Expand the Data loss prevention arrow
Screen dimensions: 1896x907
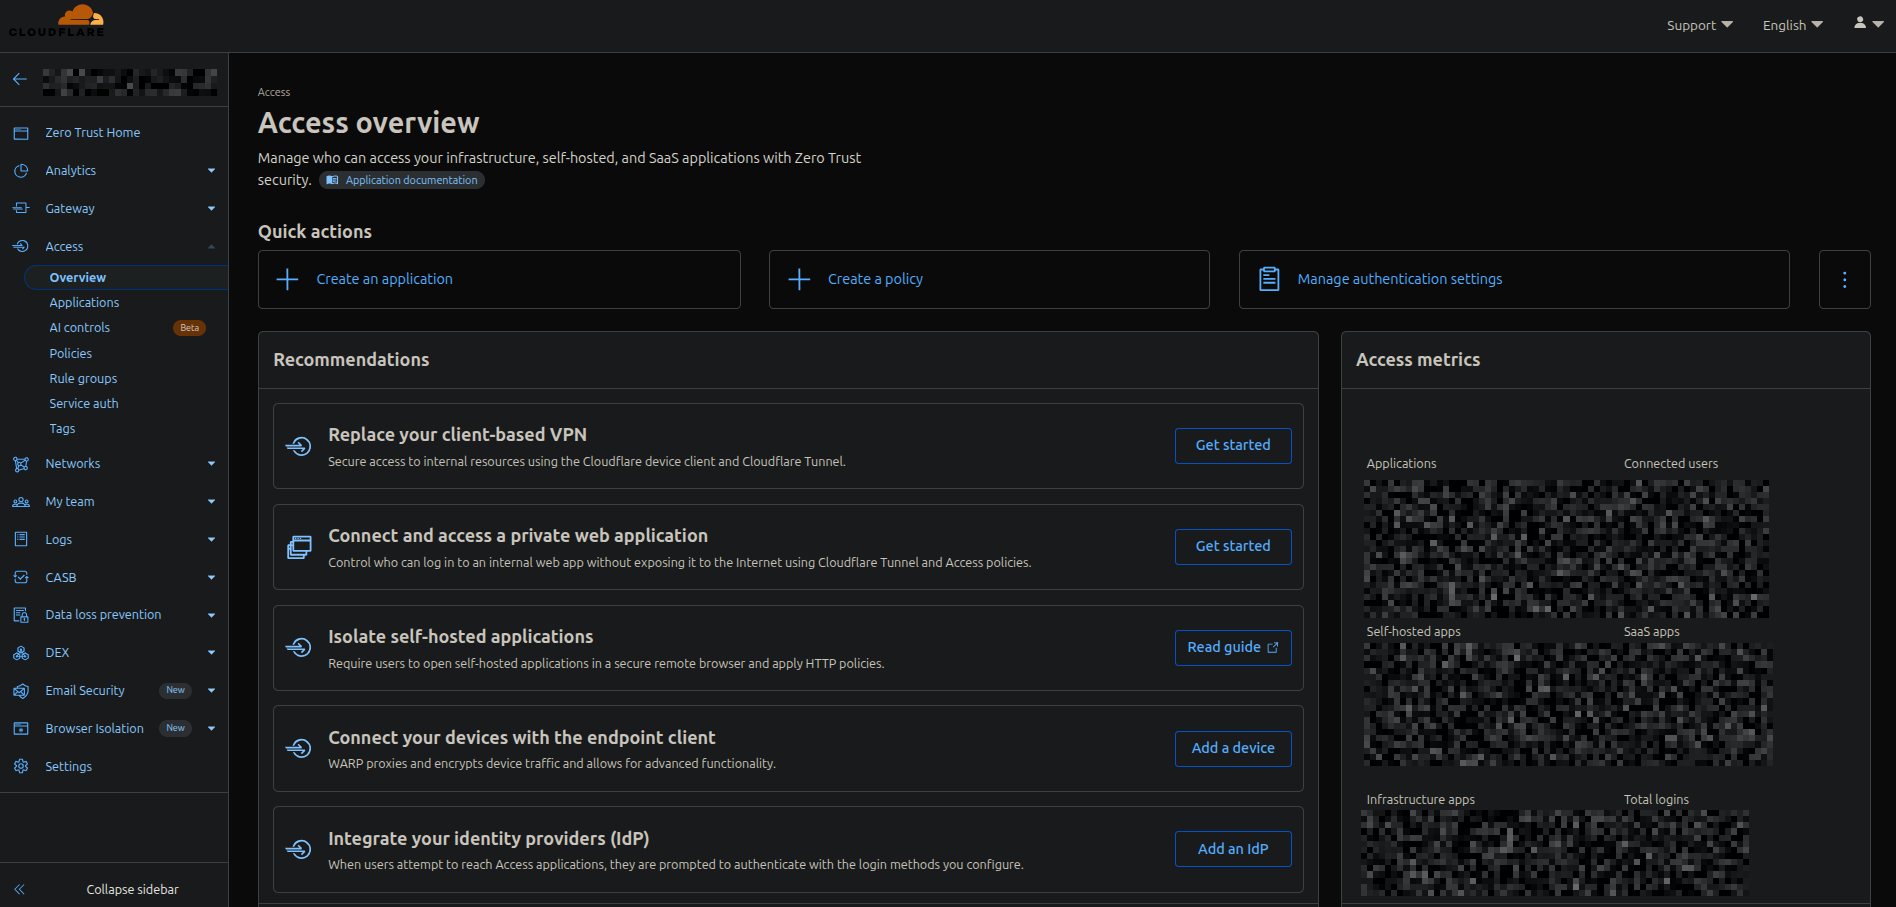pyautogui.click(x=211, y=615)
